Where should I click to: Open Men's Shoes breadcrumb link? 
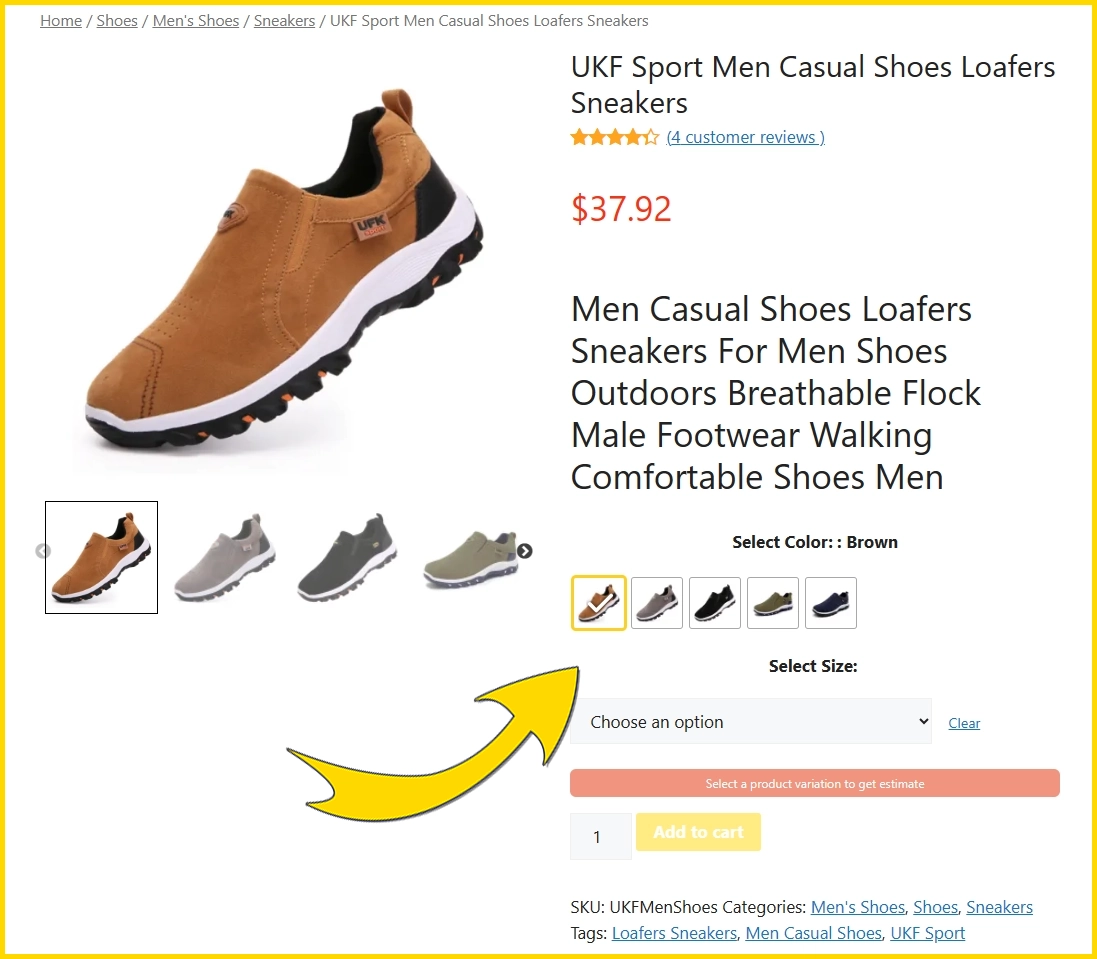(x=196, y=21)
